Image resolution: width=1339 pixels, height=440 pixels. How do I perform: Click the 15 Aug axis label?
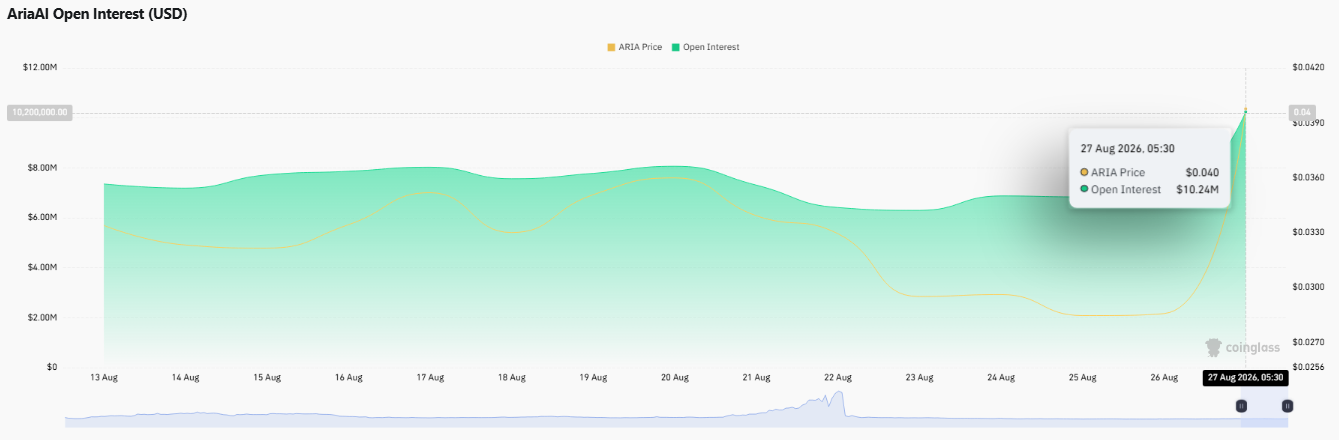coord(267,378)
